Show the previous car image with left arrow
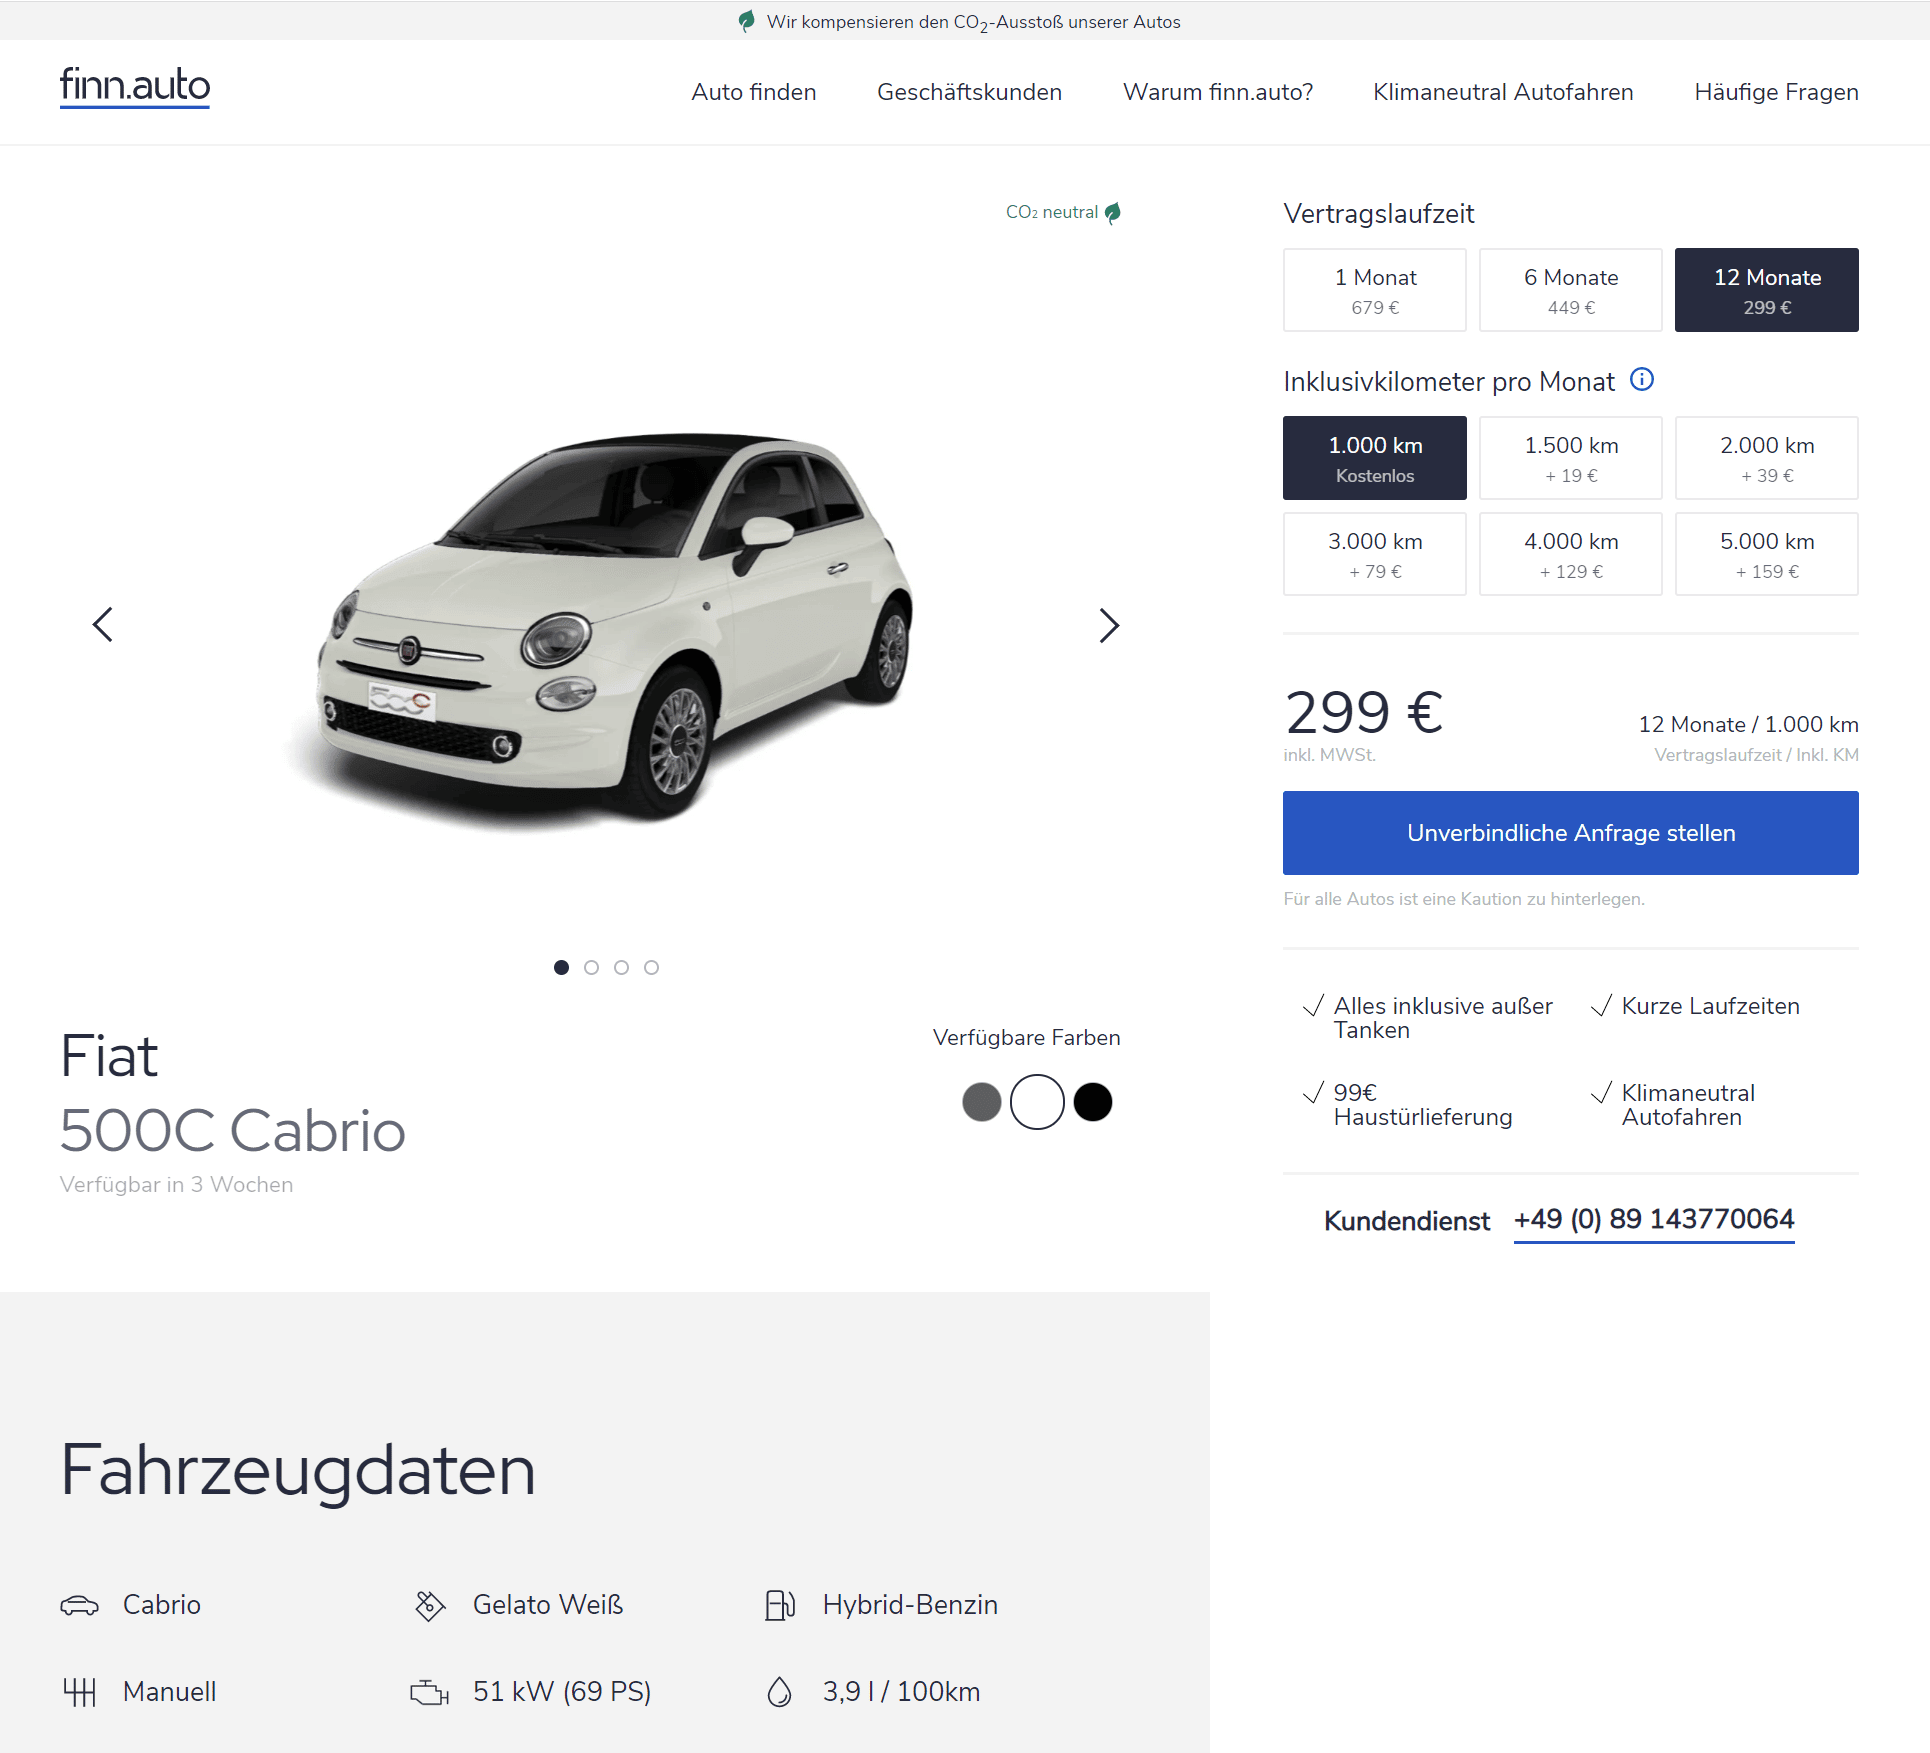Viewport: 1930px width, 1753px height. click(x=103, y=625)
